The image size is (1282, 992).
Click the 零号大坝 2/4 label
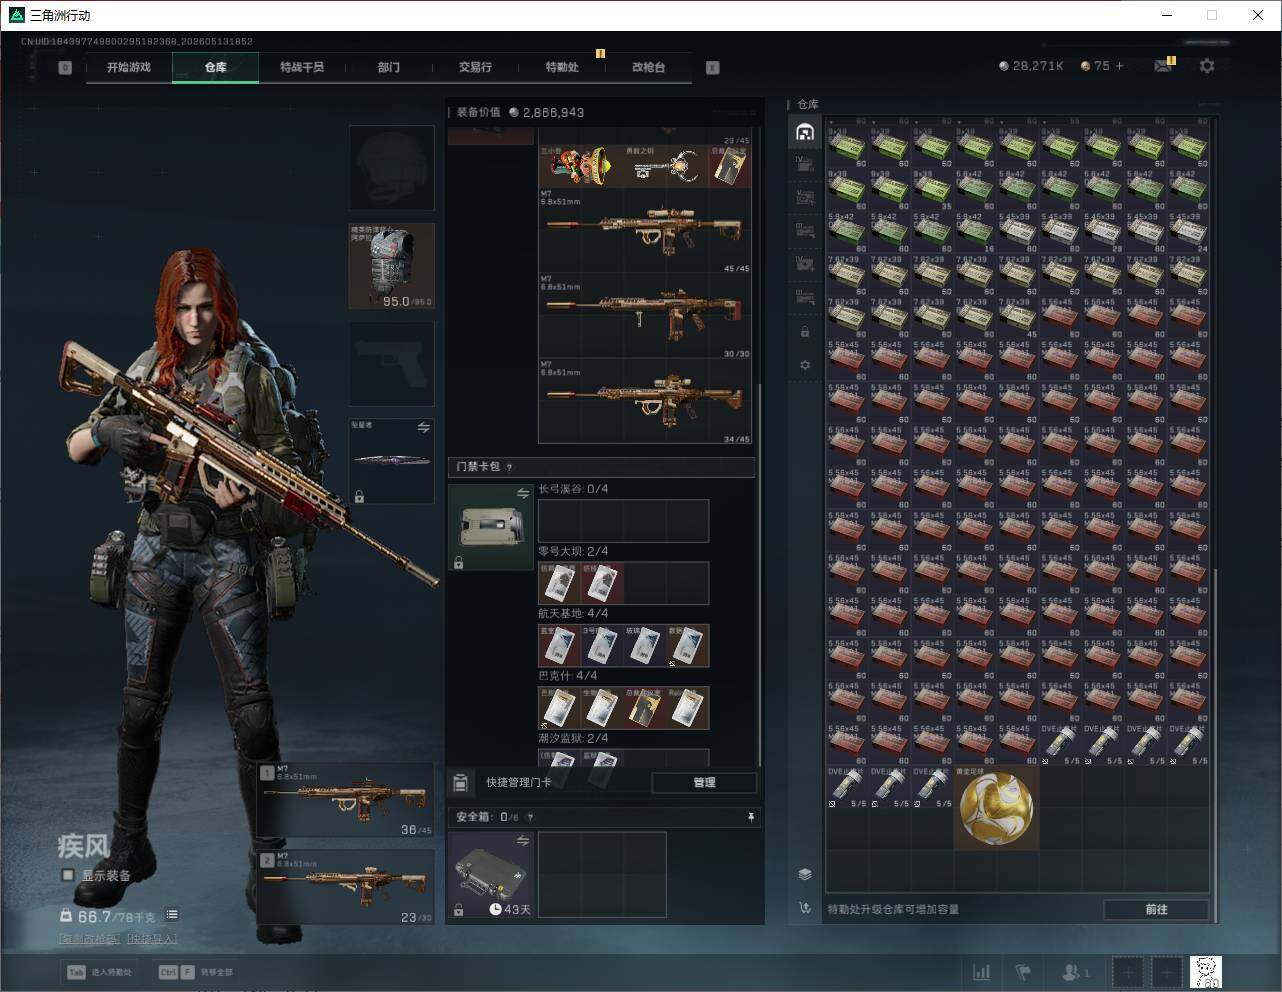point(573,551)
